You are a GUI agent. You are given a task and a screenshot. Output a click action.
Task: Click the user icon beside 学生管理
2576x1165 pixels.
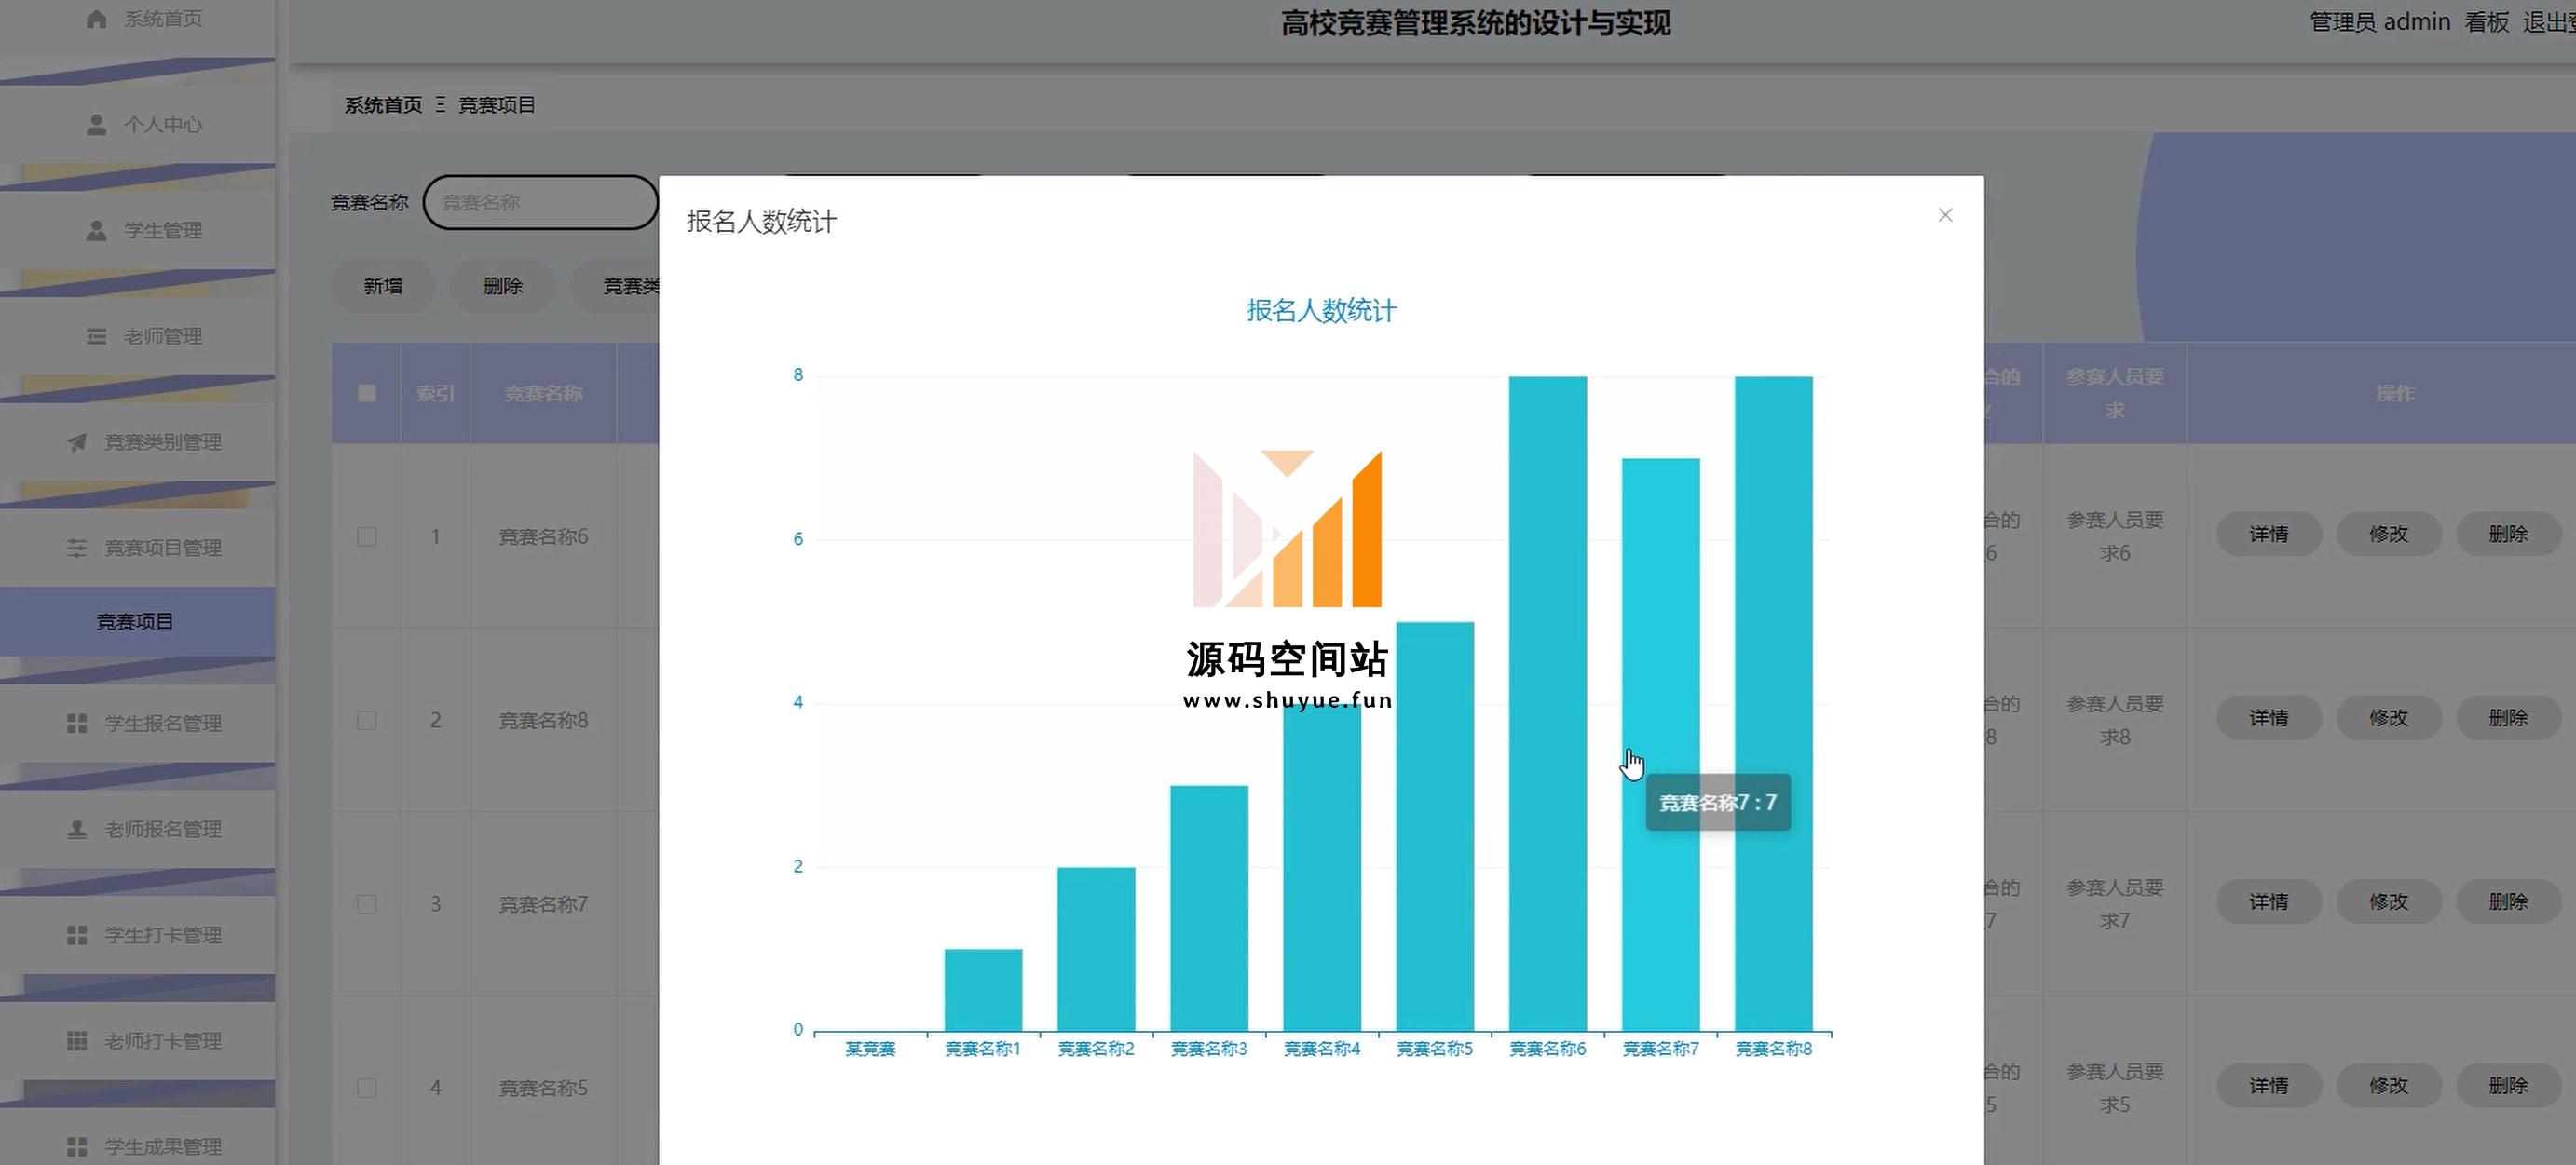pyautogui.click(x=96, y=231)
